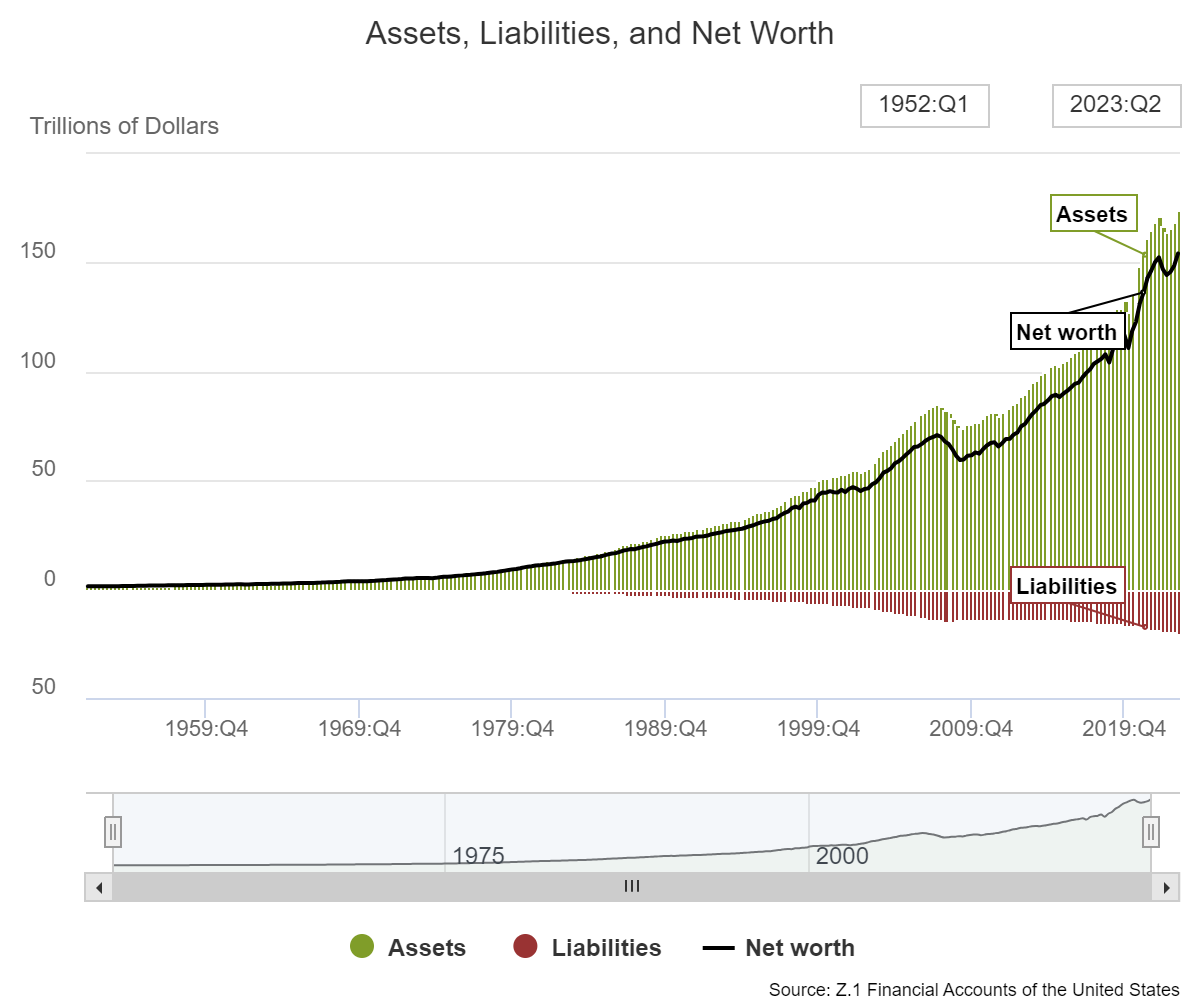The width and height of the screenshot is (1200, 1000).
Task: Click the Liabilities callout label
Action: pos(1066,586)
